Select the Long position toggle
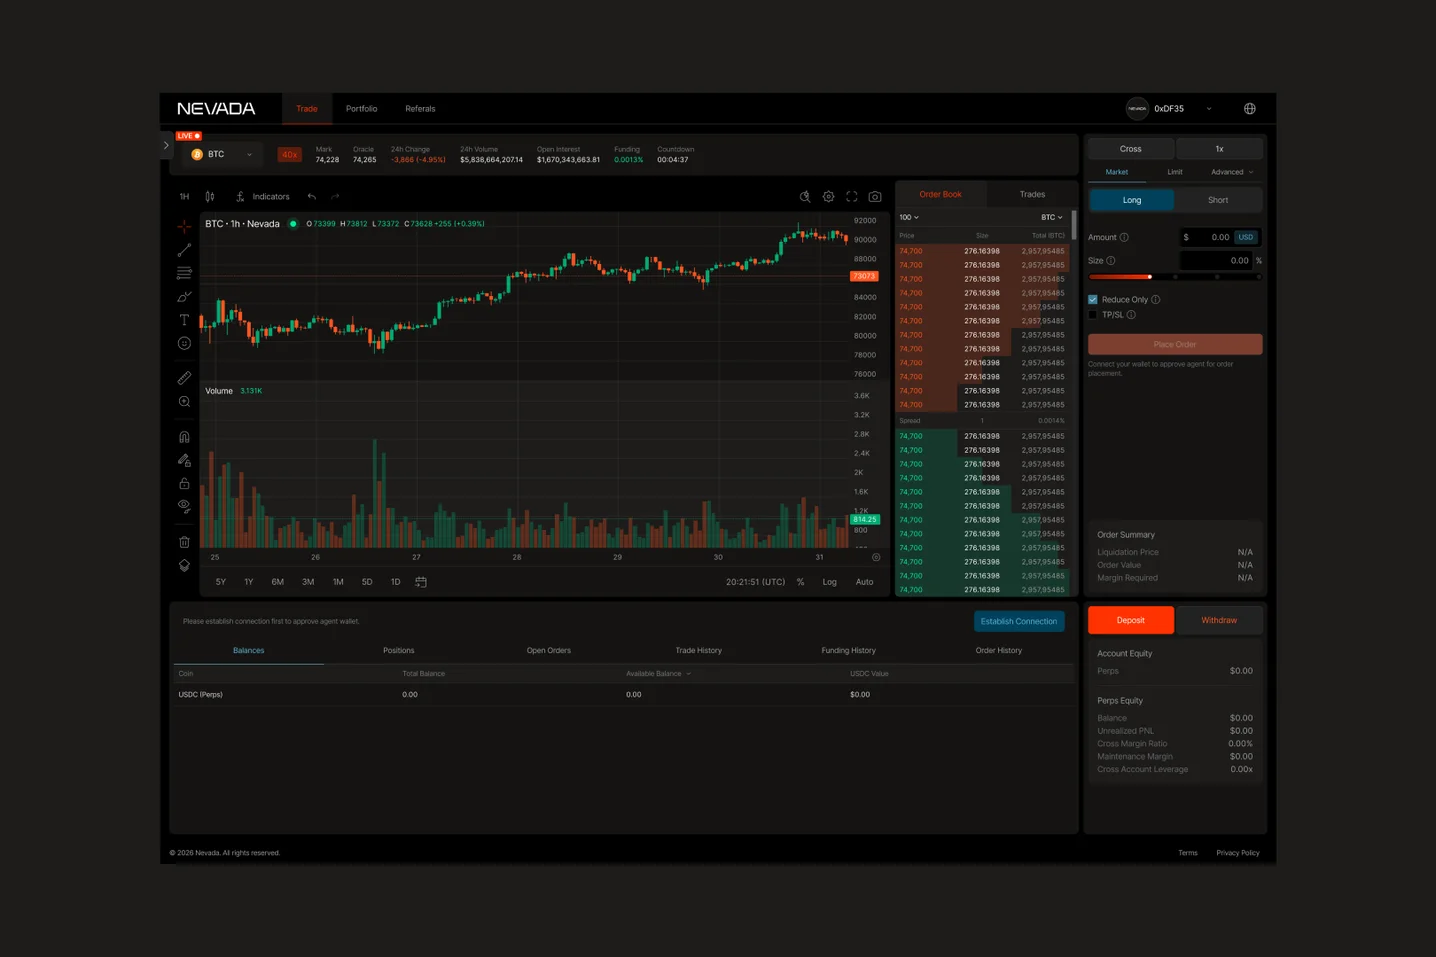This screenshot has height=957, width=1436. 1132,200
